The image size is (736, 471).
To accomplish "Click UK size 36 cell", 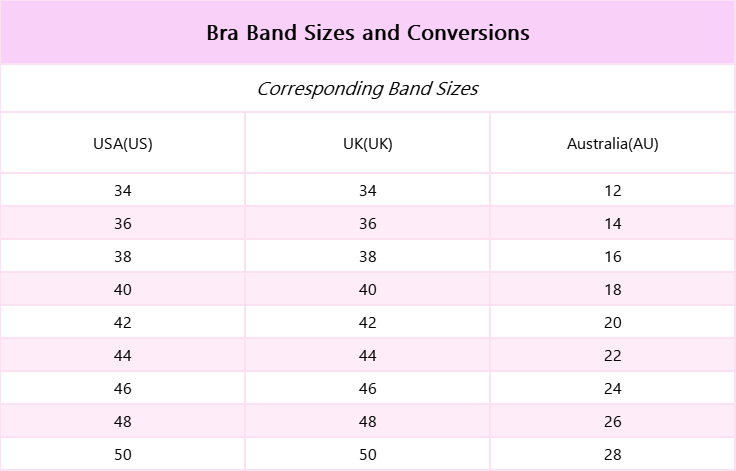I will pos(368,224).
